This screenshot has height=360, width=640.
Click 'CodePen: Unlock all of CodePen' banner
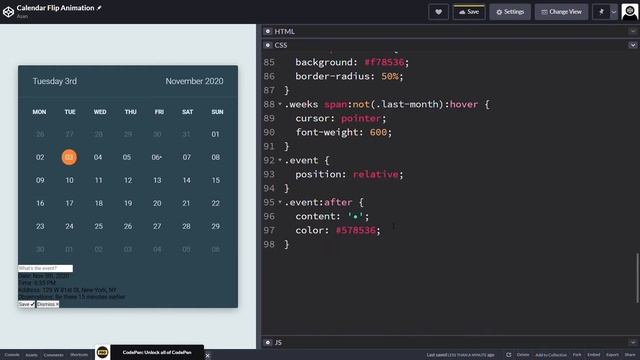[157, 352]
